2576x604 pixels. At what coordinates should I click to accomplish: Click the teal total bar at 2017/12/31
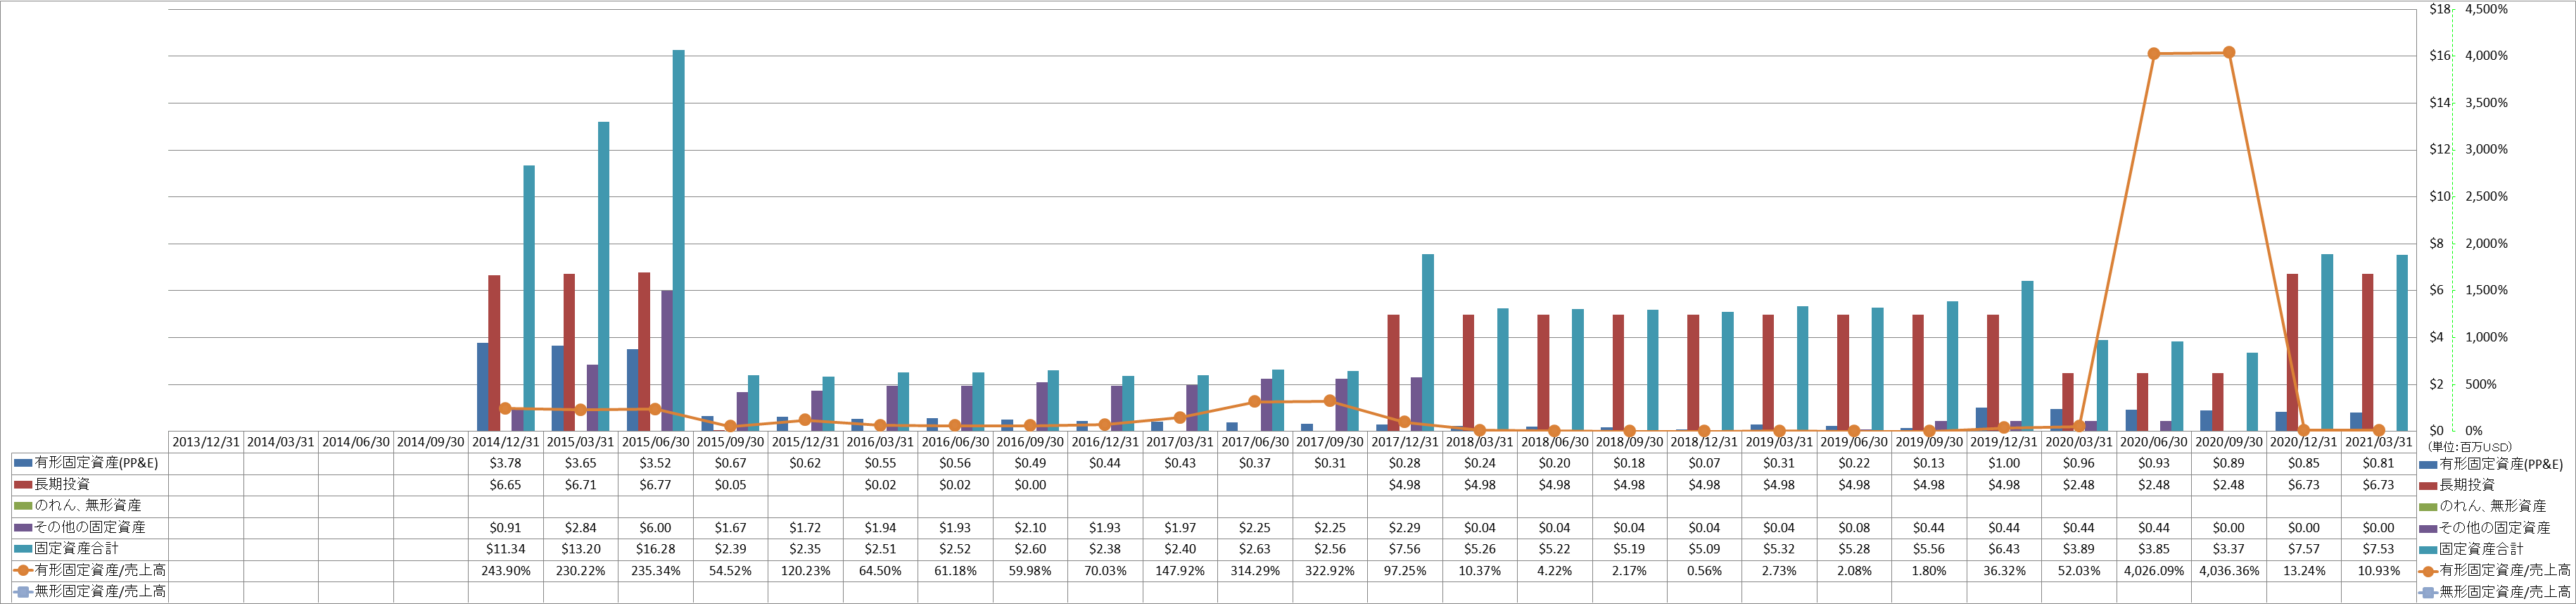pos(1428,343)
